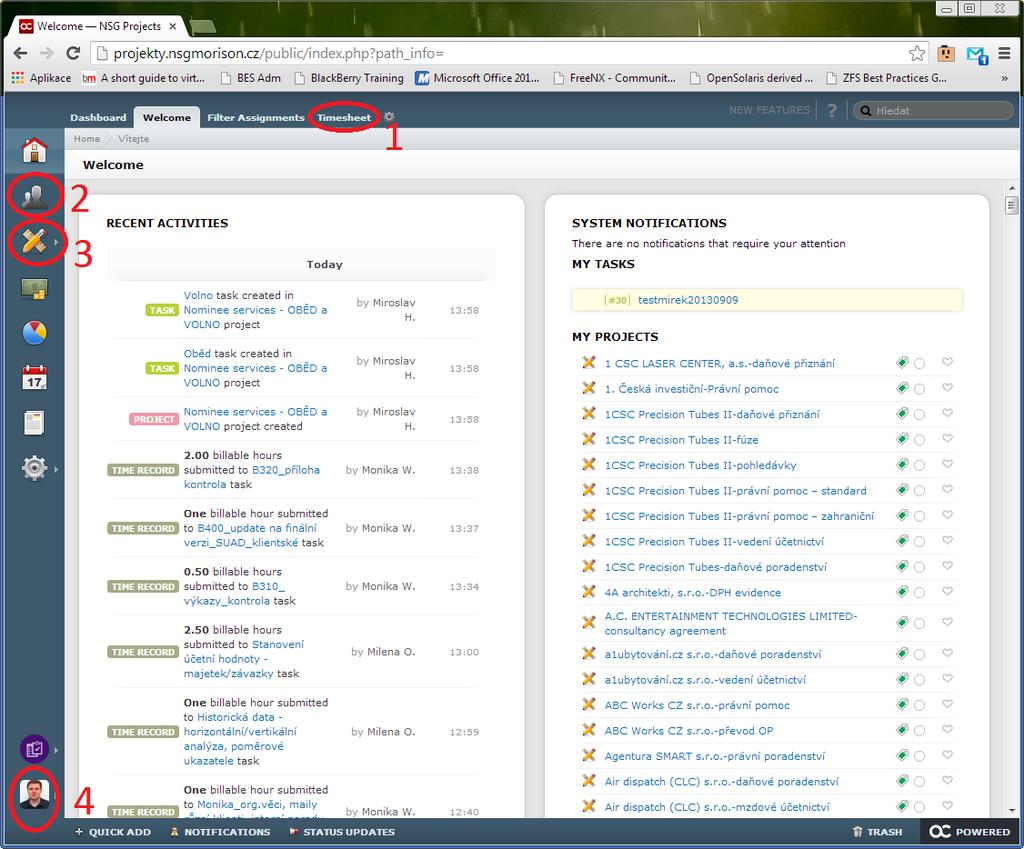1024x849 pixels.
Task: Click the page scrollbar thumb
Action: (x=1012, y=206)
